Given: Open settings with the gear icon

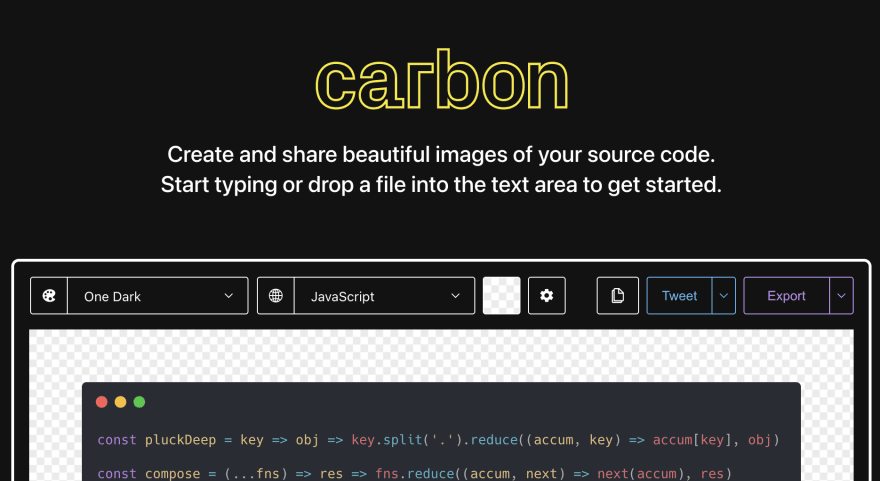Looking at the screenshot, I should (547, 296).
